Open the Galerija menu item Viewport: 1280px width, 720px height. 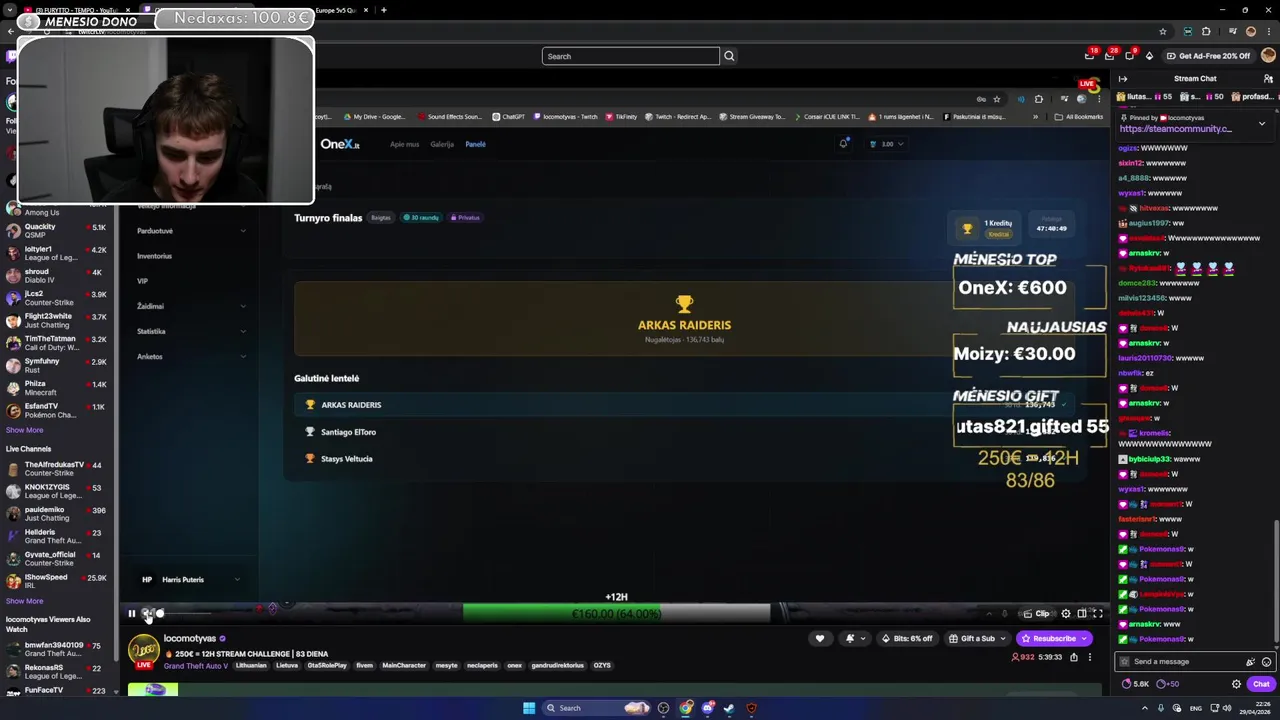coord(442,144)
